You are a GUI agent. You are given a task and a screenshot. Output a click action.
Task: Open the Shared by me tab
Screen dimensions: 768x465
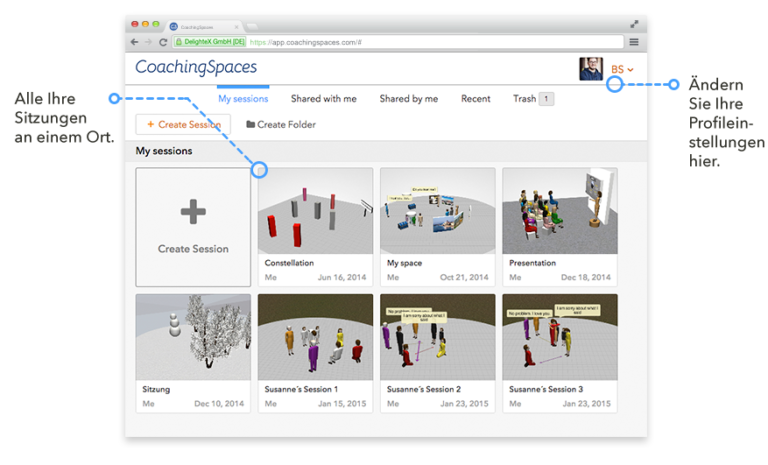[408, 98]
